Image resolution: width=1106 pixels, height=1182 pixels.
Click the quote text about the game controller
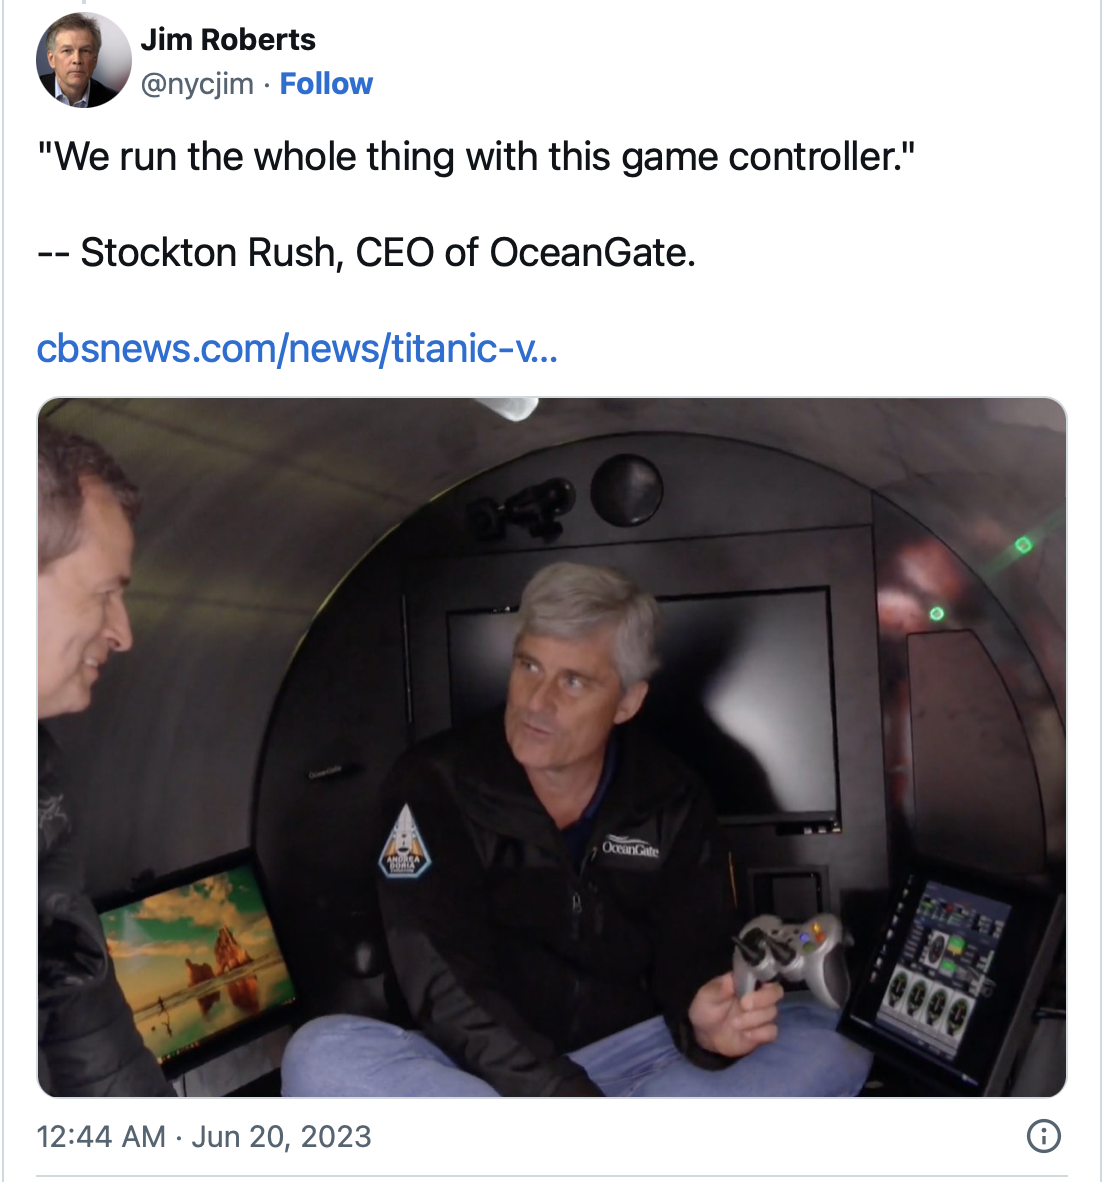point(476,157)
